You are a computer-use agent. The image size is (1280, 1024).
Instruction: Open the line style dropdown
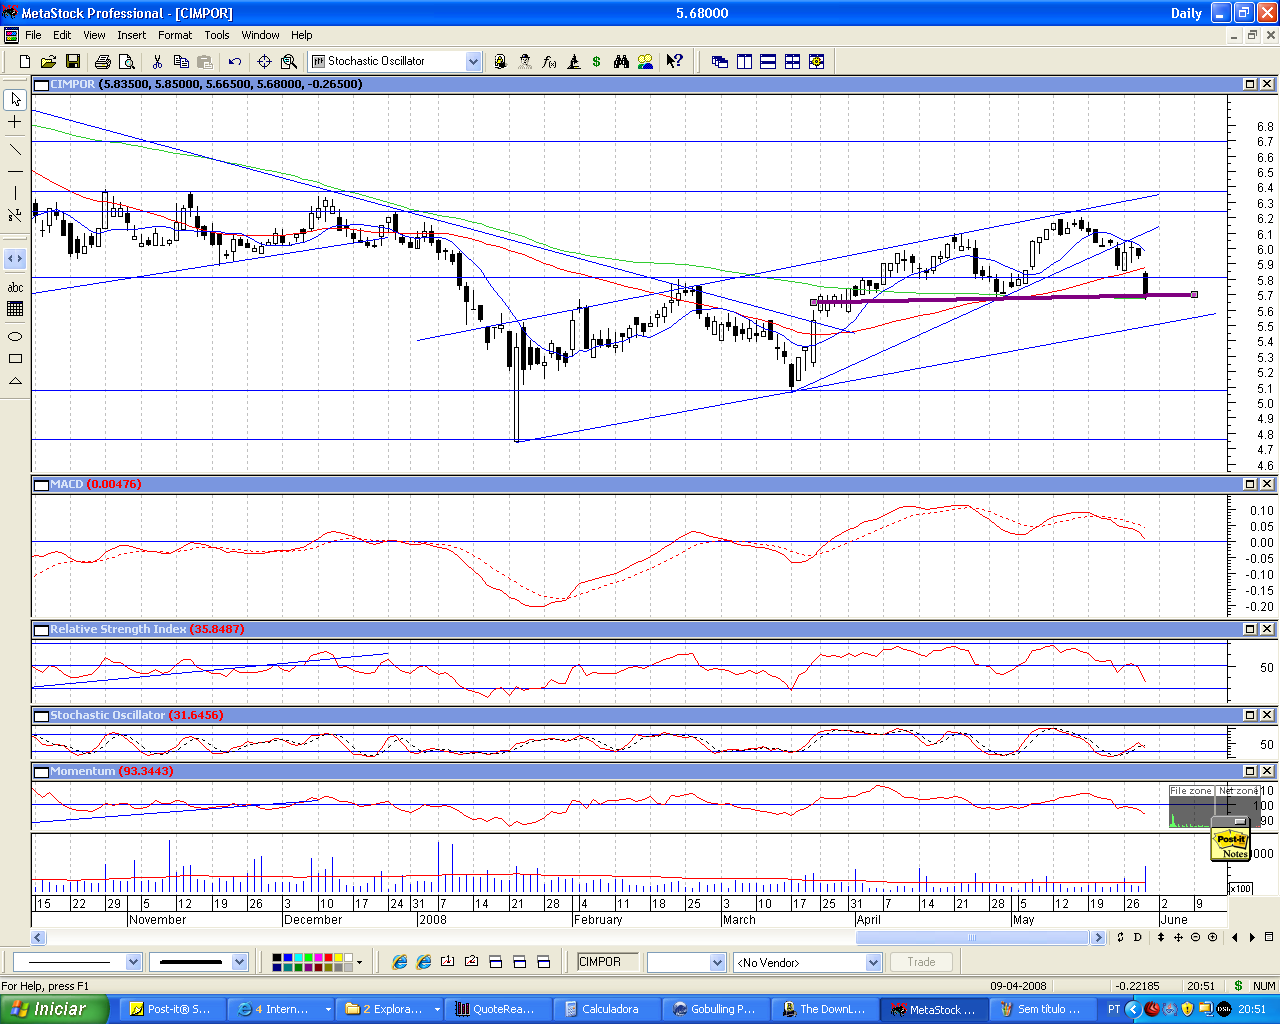click(133, 962)
